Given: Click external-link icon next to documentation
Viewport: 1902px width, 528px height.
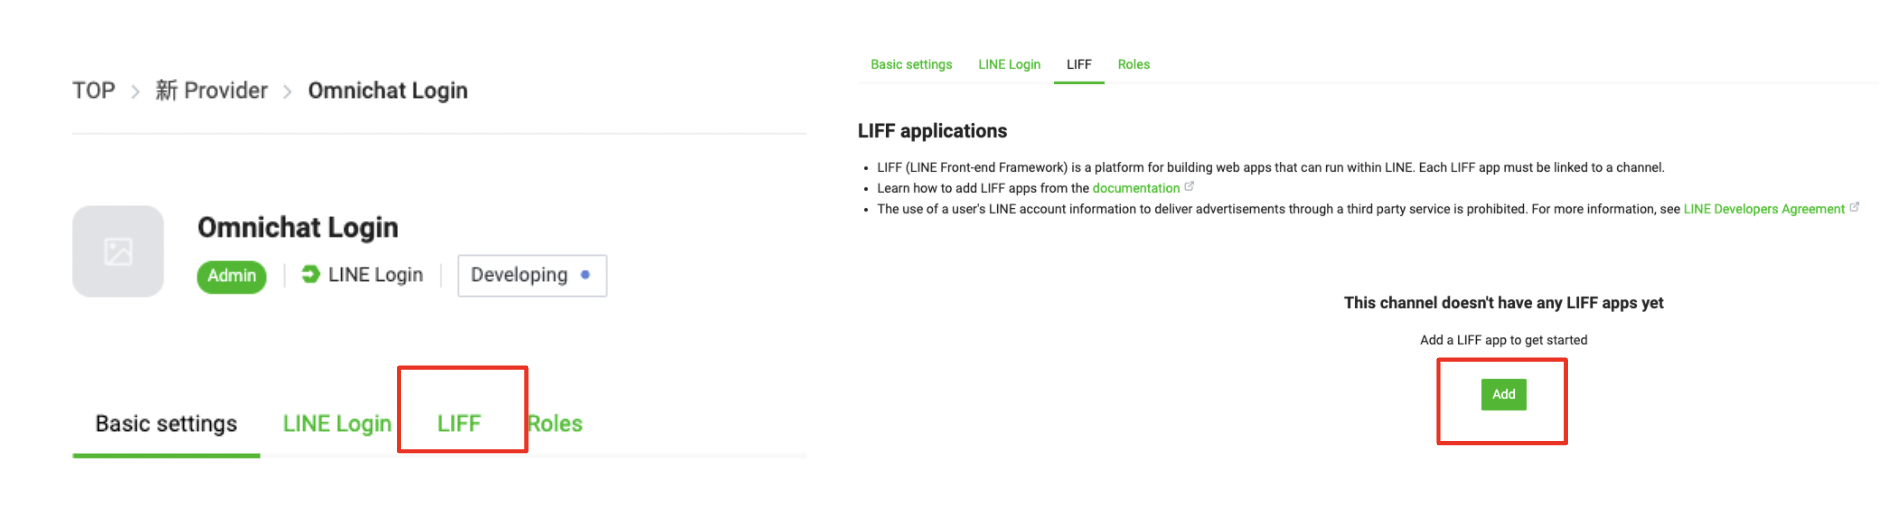Looking at the screenshot, I should pyautogui.click(x=1189, y=187).
